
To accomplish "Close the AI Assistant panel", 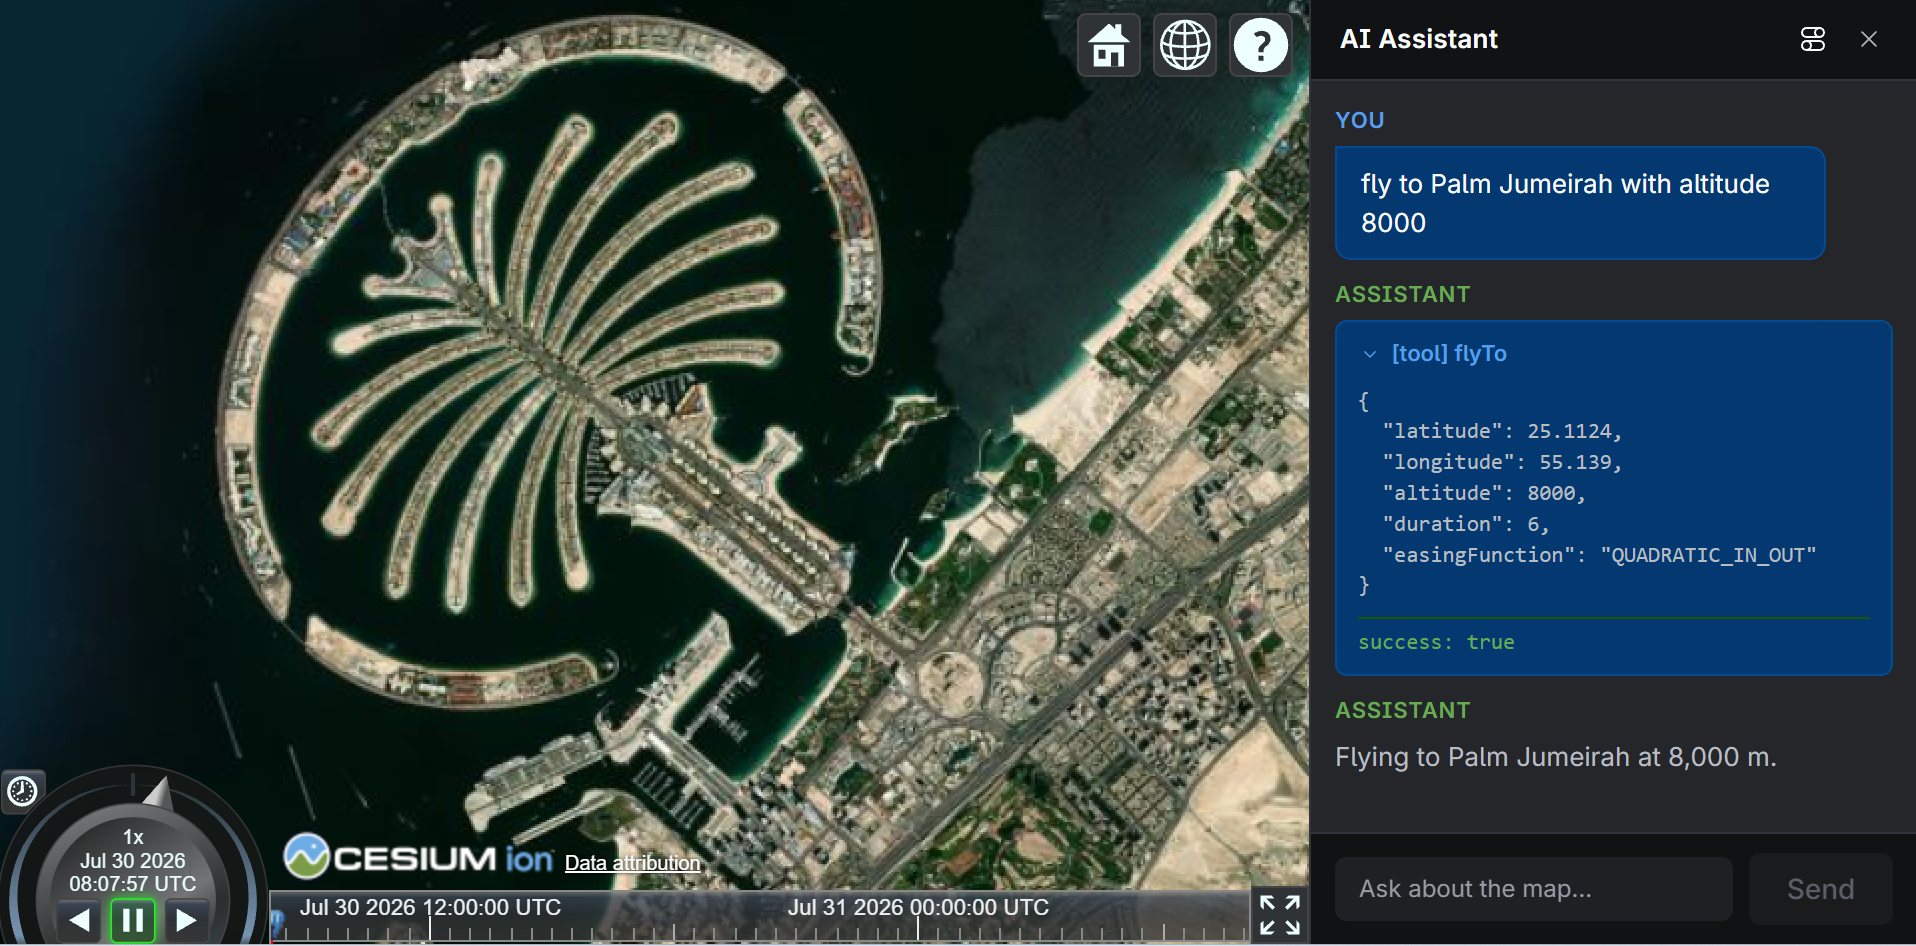I will [x=1869, y=39].
